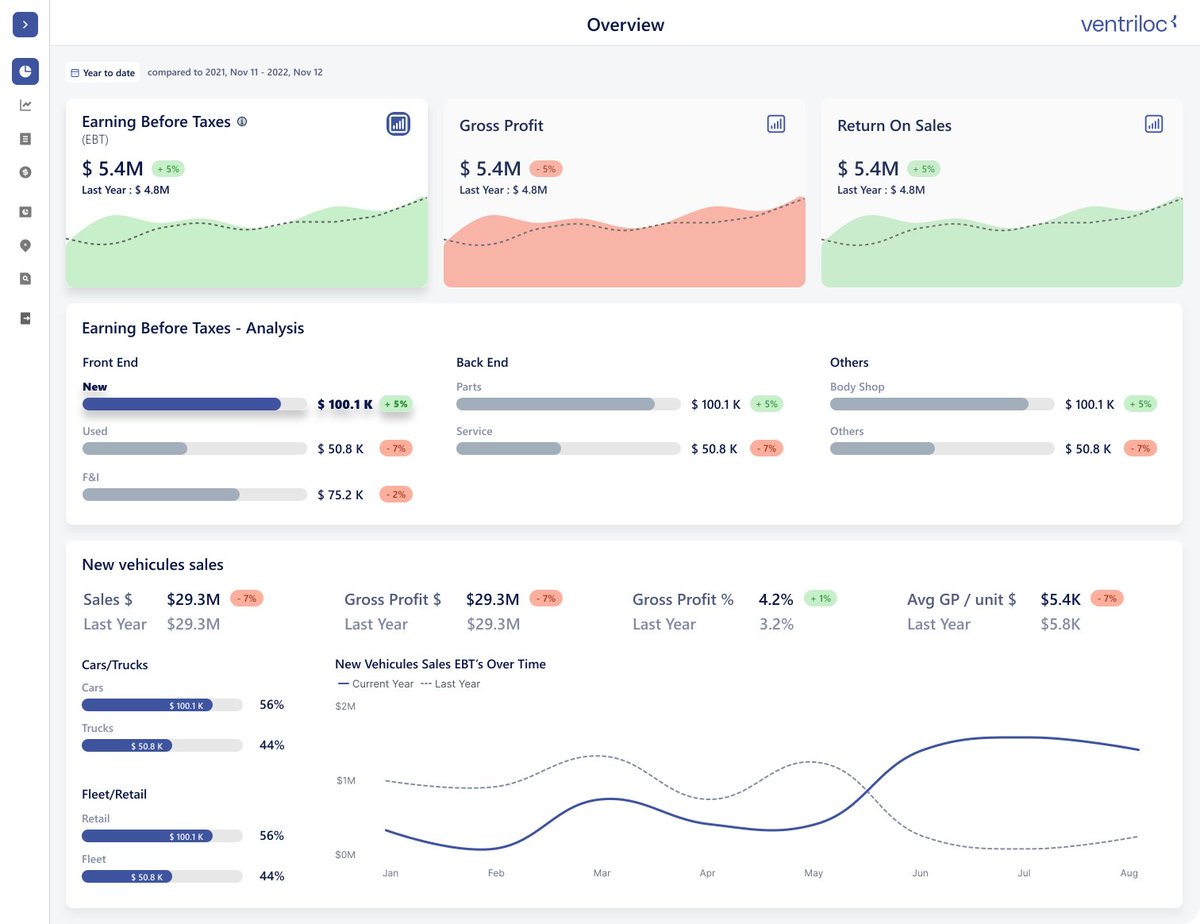This screenshot has width=1200, height=924.
Task: Click the New progress bar in Front End
Action: coord(195,404)
